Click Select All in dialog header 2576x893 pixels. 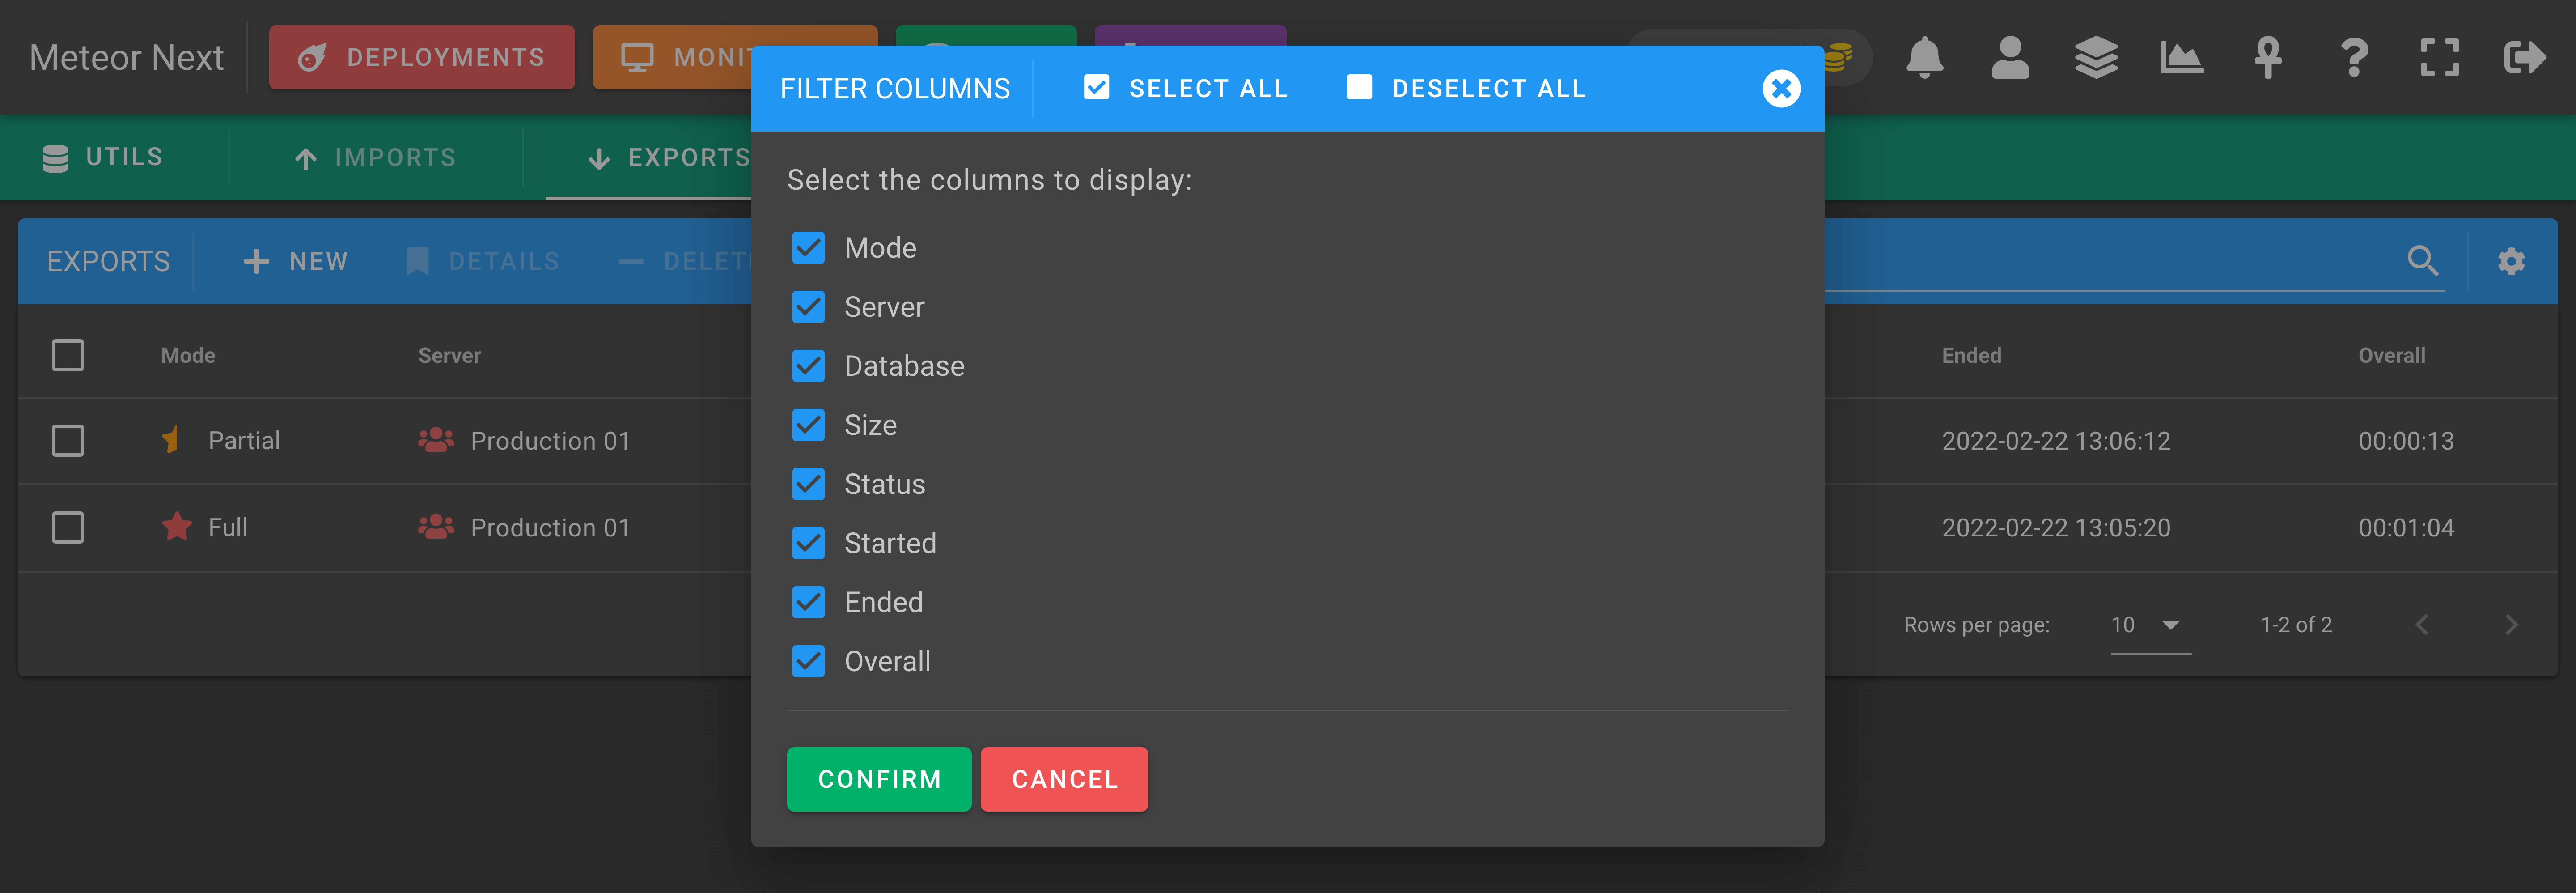click(1185, 89)
